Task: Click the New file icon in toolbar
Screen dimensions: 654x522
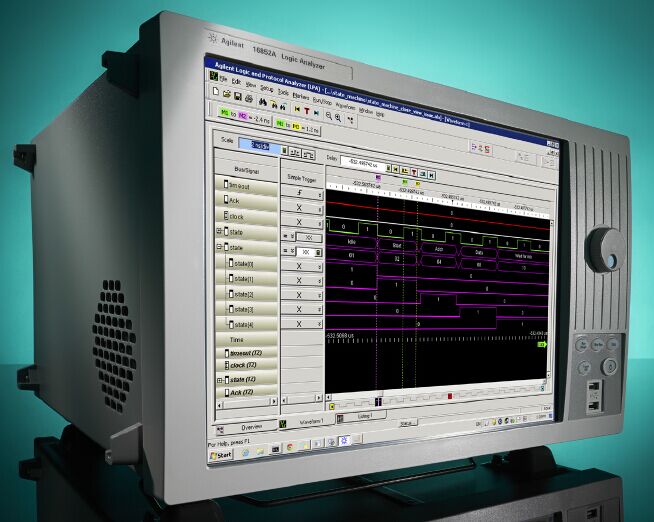Action: point(216,92)
